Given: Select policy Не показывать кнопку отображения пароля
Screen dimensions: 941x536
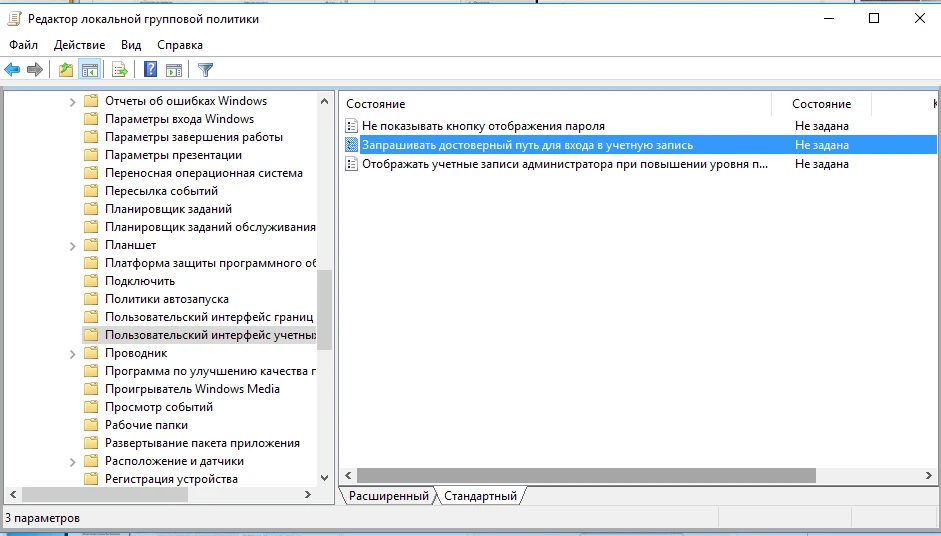Looking at the screenshot, I should click(x=483, y=126).
